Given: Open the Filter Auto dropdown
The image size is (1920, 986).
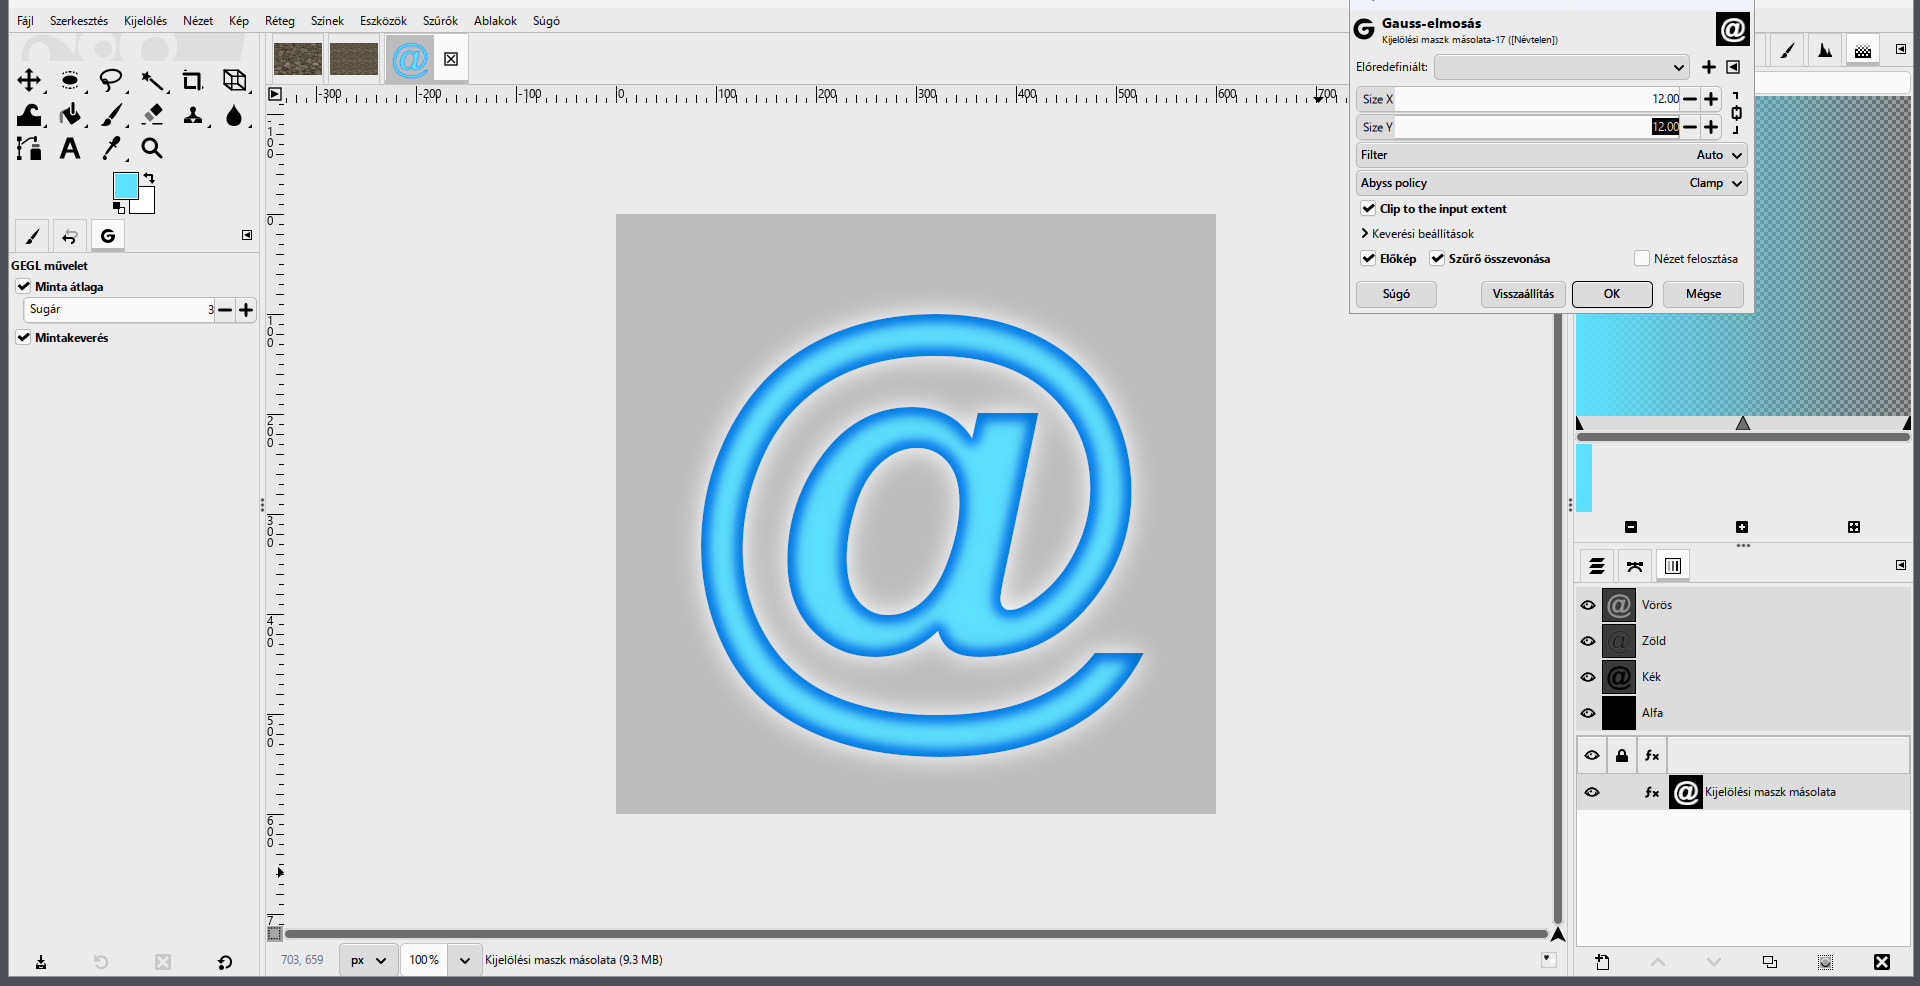Looking at the screenshot, I should pyautogui.click(x=1552, y=155).
